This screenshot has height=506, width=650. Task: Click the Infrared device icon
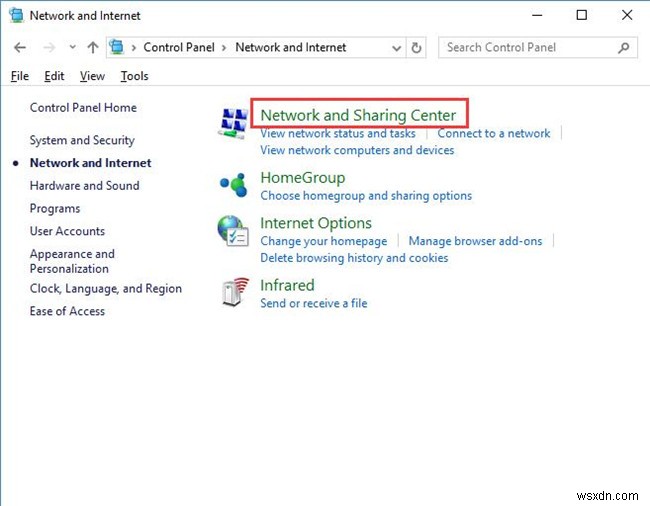pos(235,292)
